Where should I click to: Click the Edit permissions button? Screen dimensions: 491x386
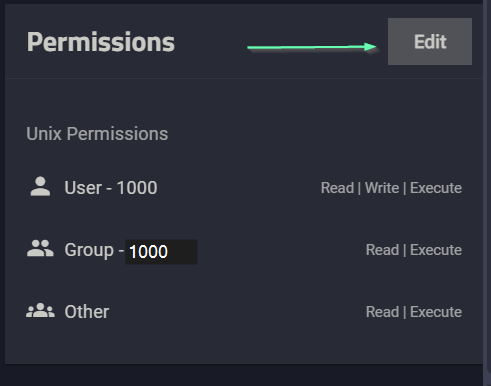[x=430, y=42]
